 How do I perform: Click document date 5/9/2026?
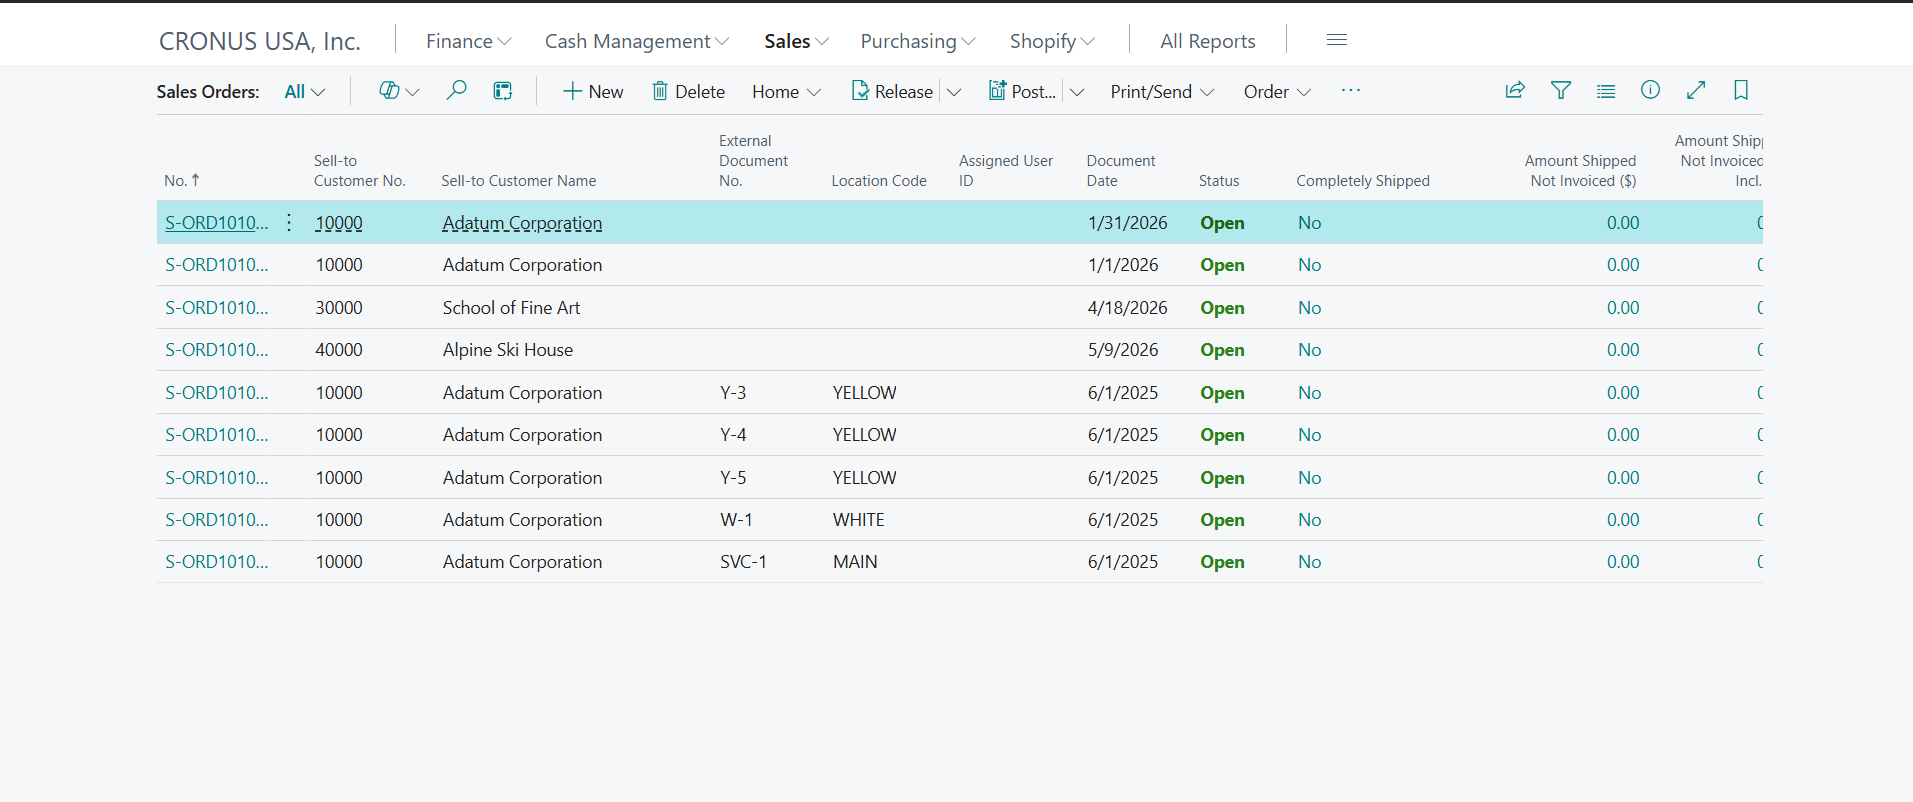[1123, 350]
